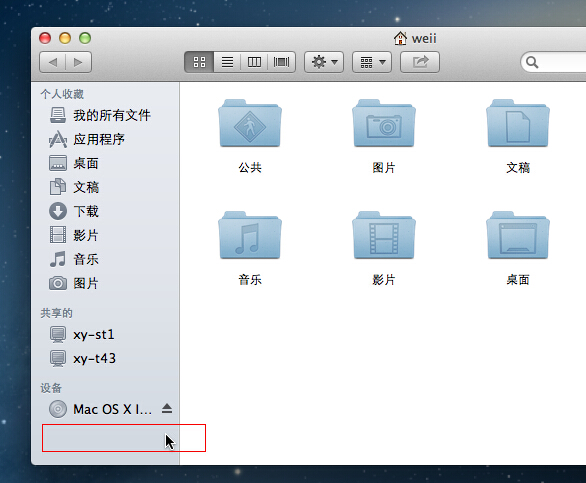
Task: Go back with the left arrow
Action: (x=53, y=62)
